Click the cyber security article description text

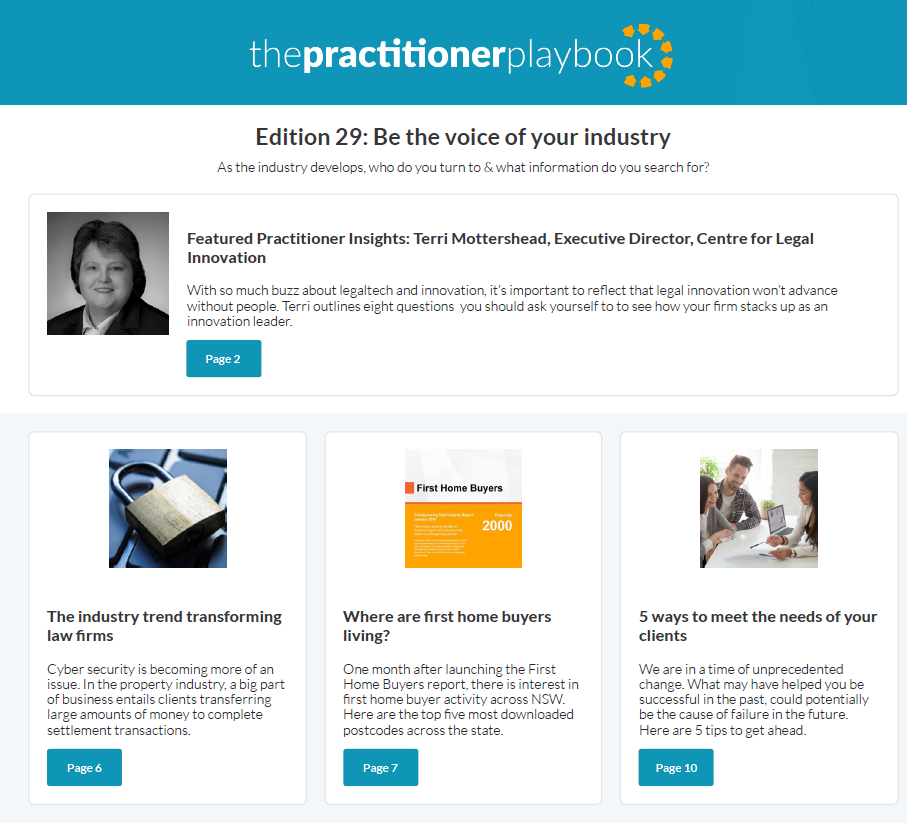pyautogui.click(x=166, y=699)
